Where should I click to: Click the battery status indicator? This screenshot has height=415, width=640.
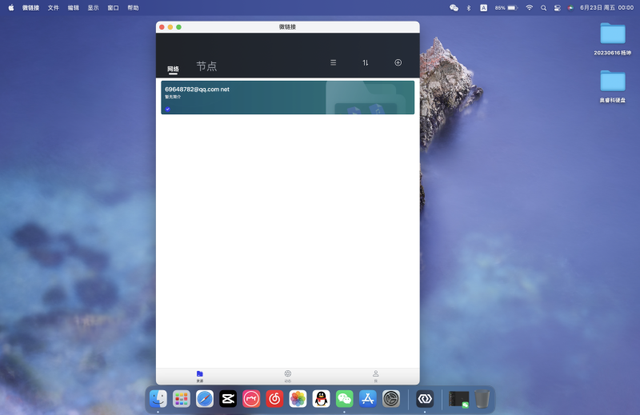tap(506, 8)
